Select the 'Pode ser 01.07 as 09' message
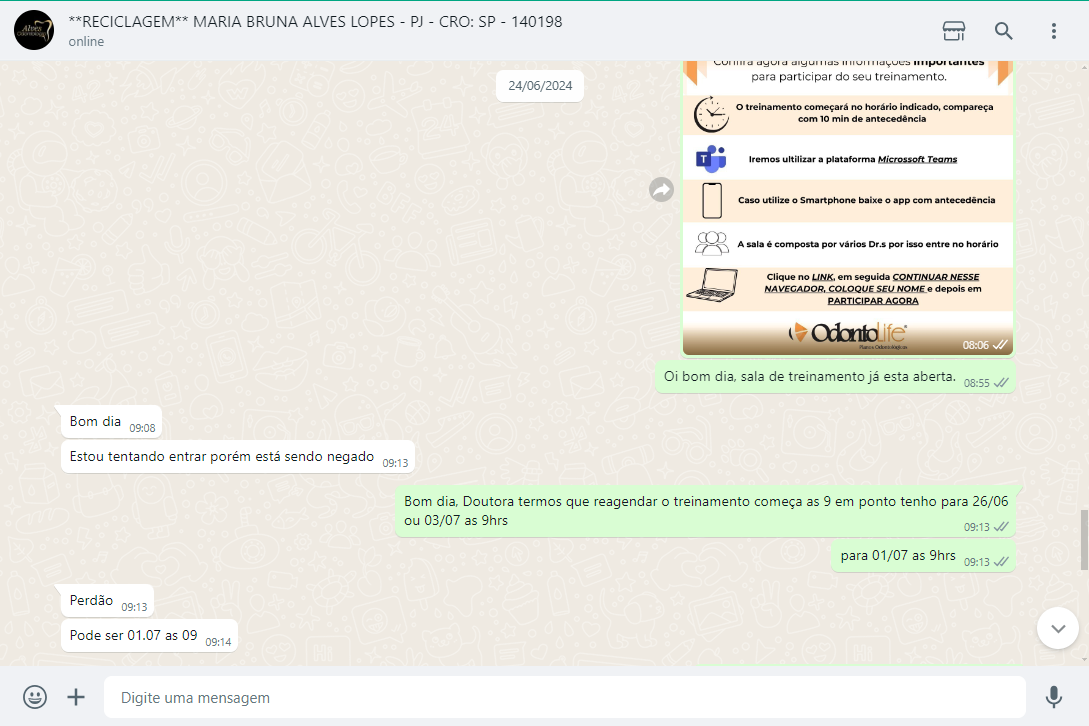Screen dimensions: 1089x726 149,636
